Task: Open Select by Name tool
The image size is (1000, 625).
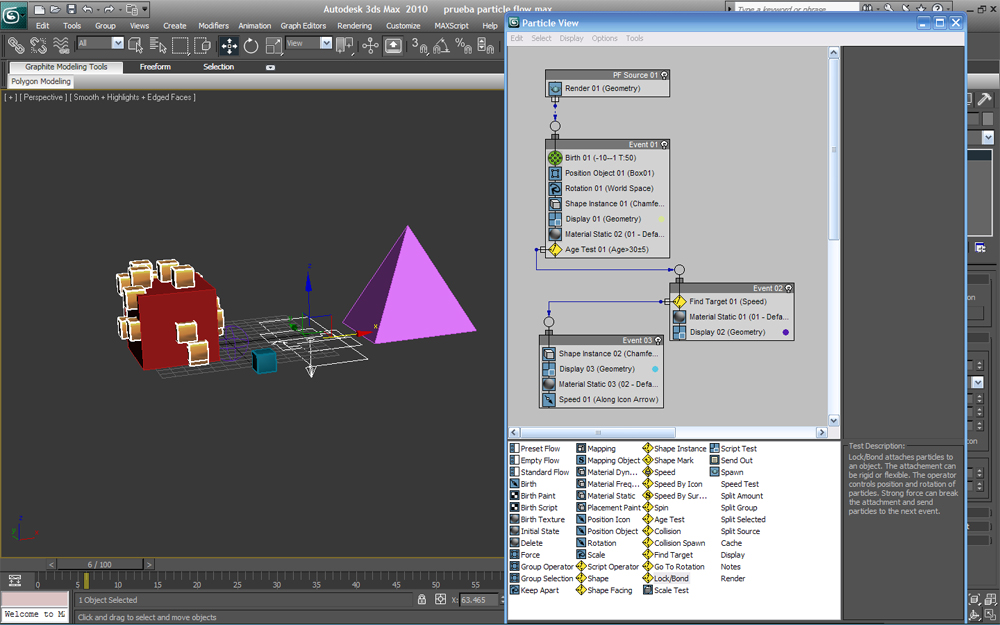Action: (158, 45)
